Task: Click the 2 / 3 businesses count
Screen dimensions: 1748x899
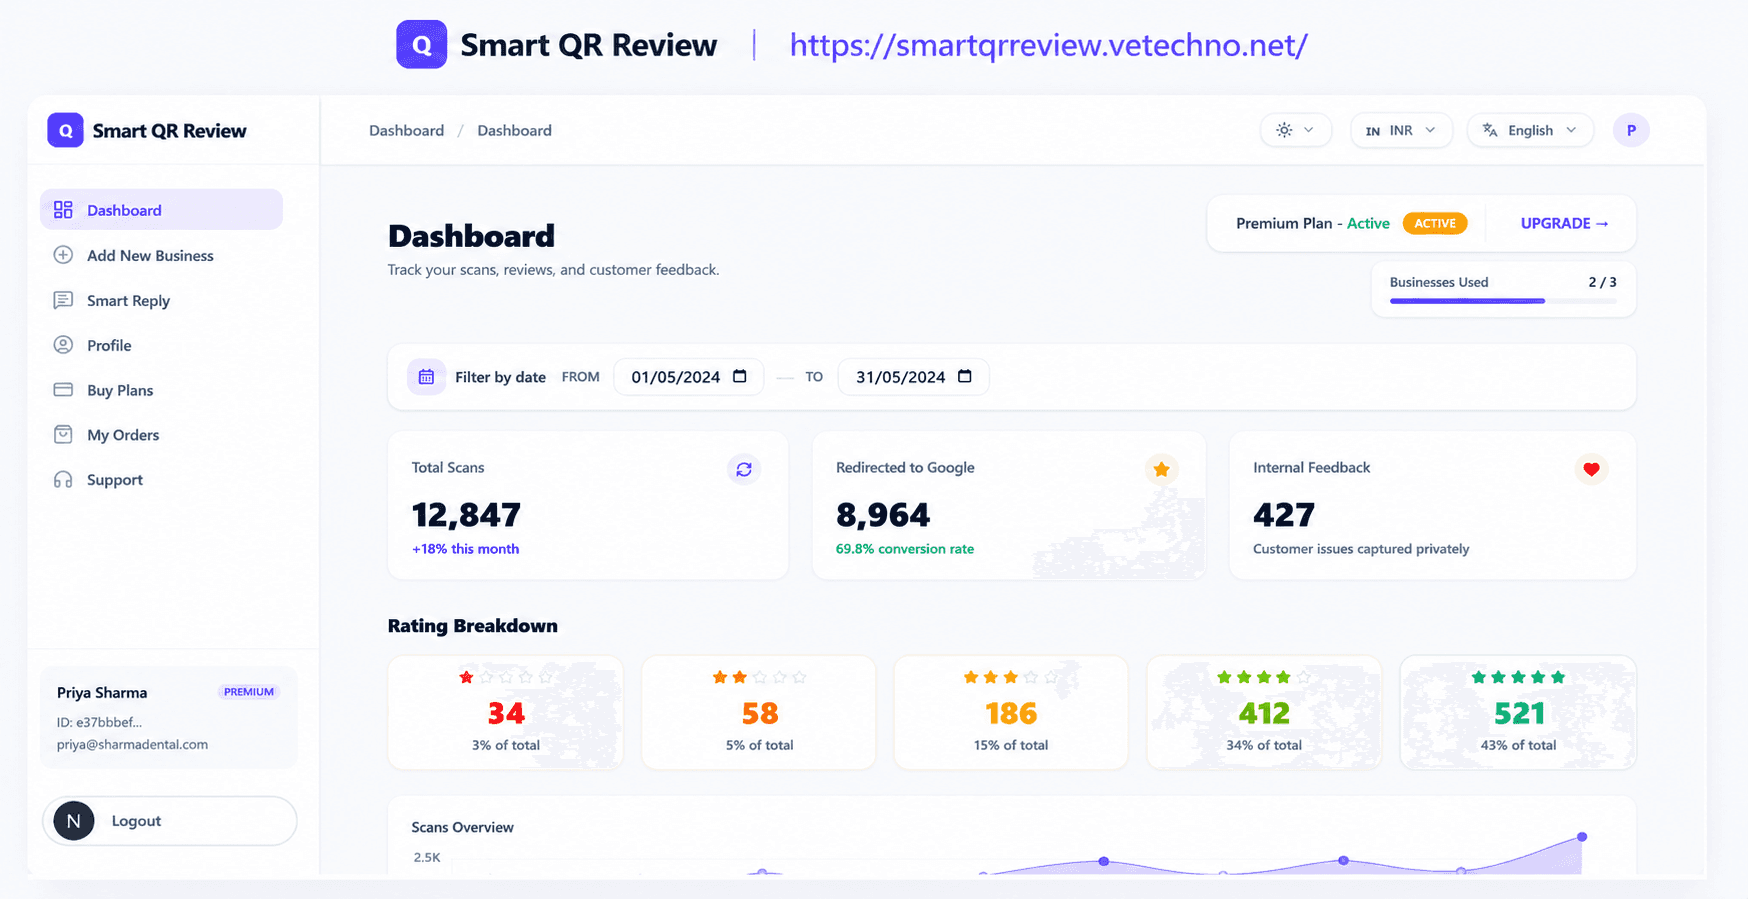Action: tap(1602, 282)
